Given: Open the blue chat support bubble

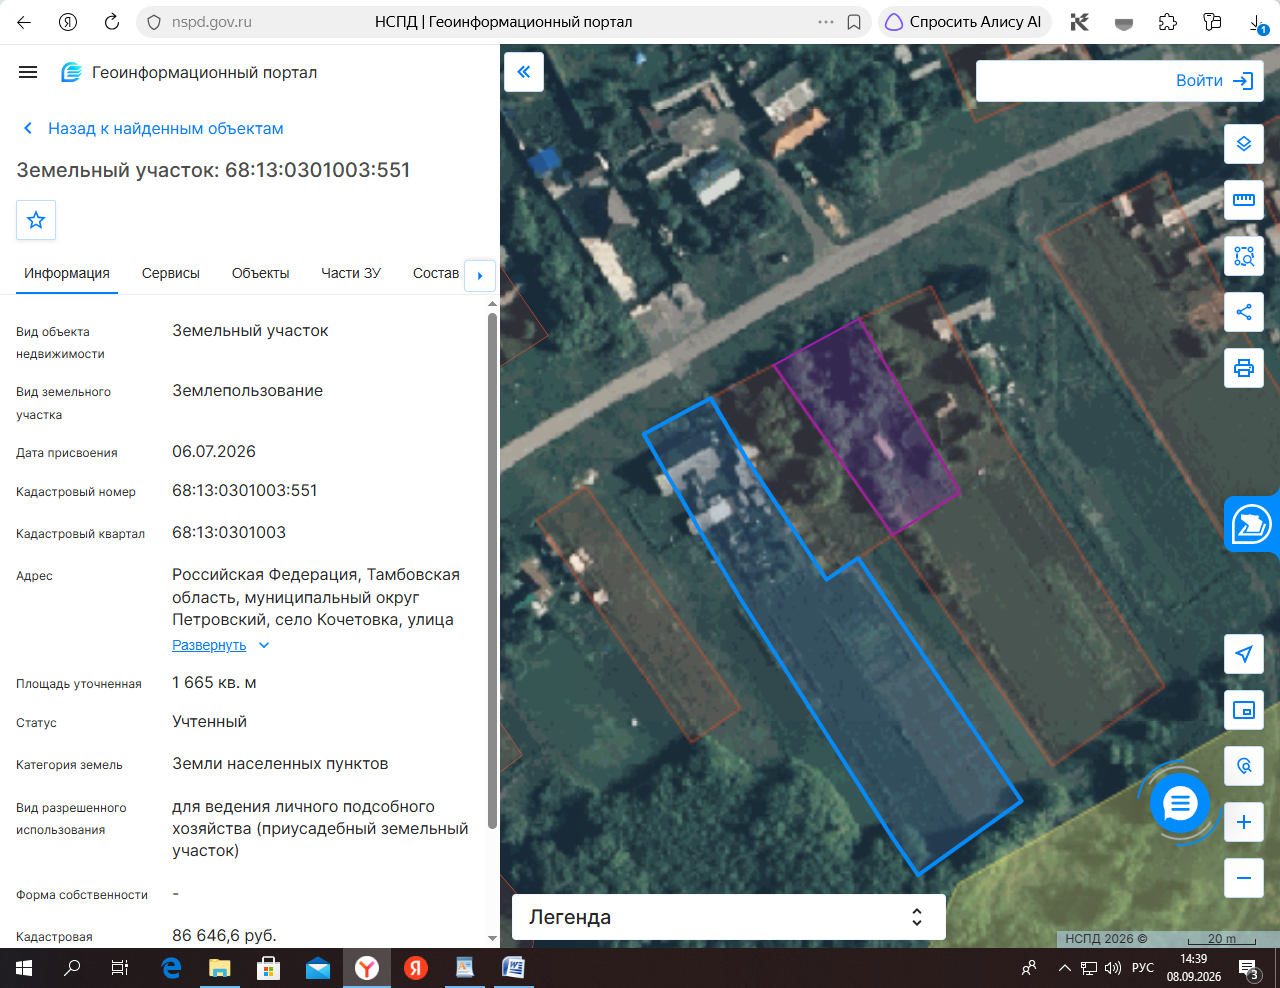Looking at the screenshot, I should point(1180,803).
